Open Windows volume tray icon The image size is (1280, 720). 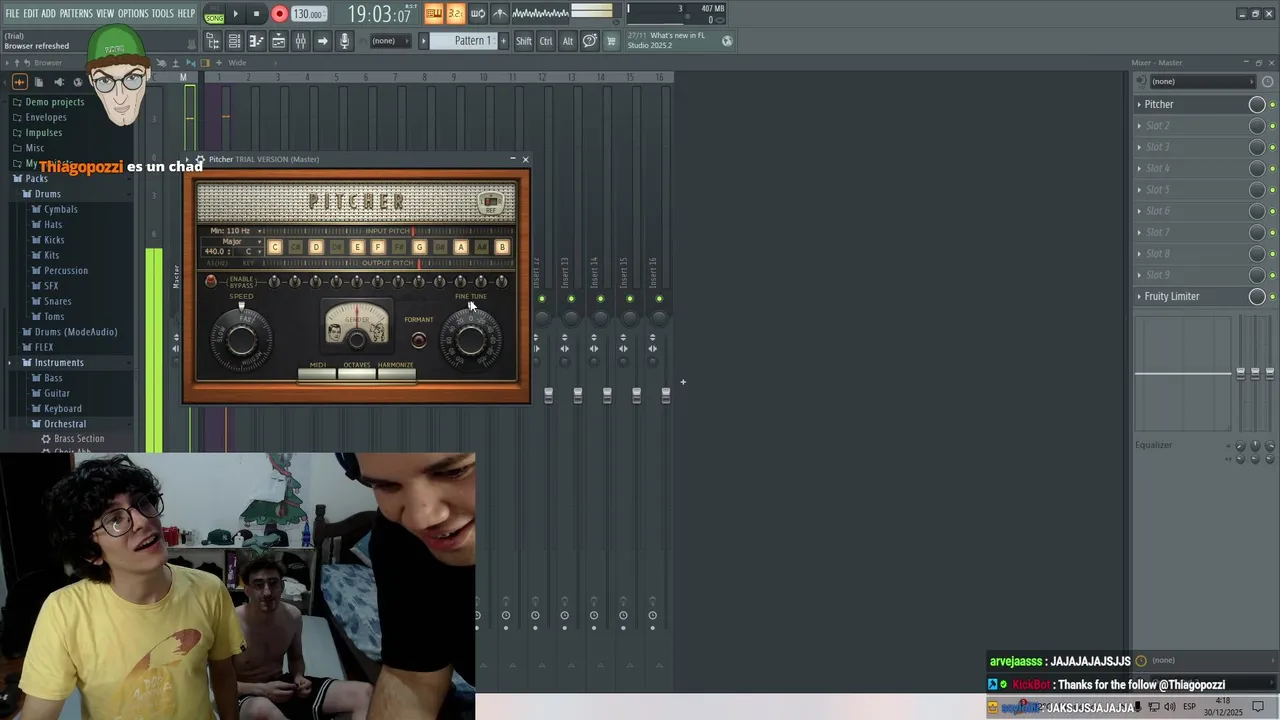[x=1170, y=707]
